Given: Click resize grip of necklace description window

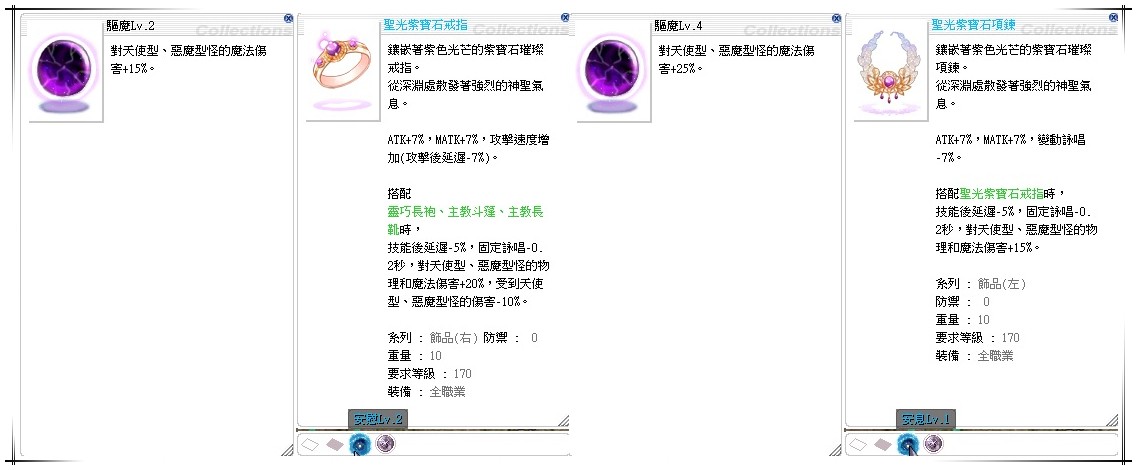Looking at the screenshot, I should [x=1111, y=420].
